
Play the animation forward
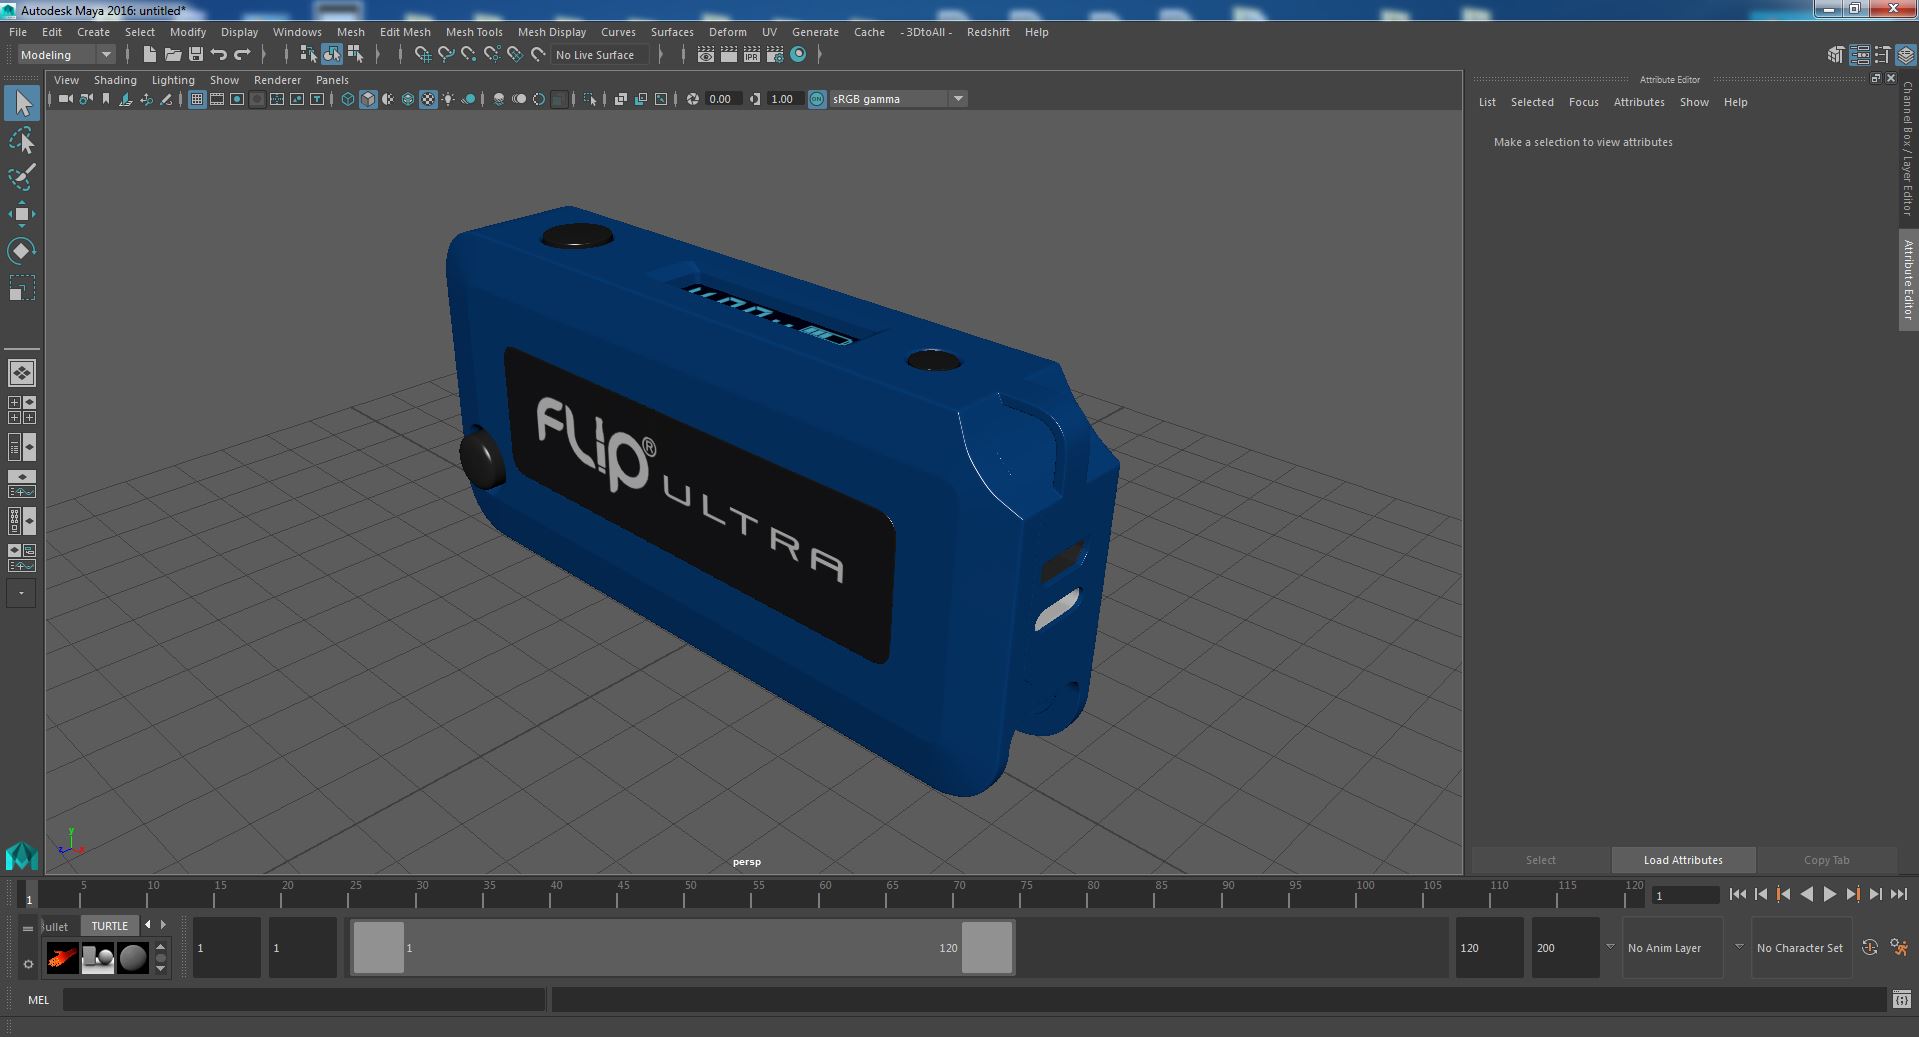1829,894
